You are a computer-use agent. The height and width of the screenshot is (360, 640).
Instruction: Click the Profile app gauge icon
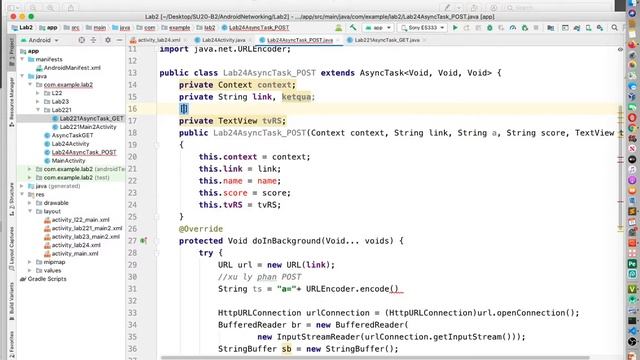click(513, 28)
